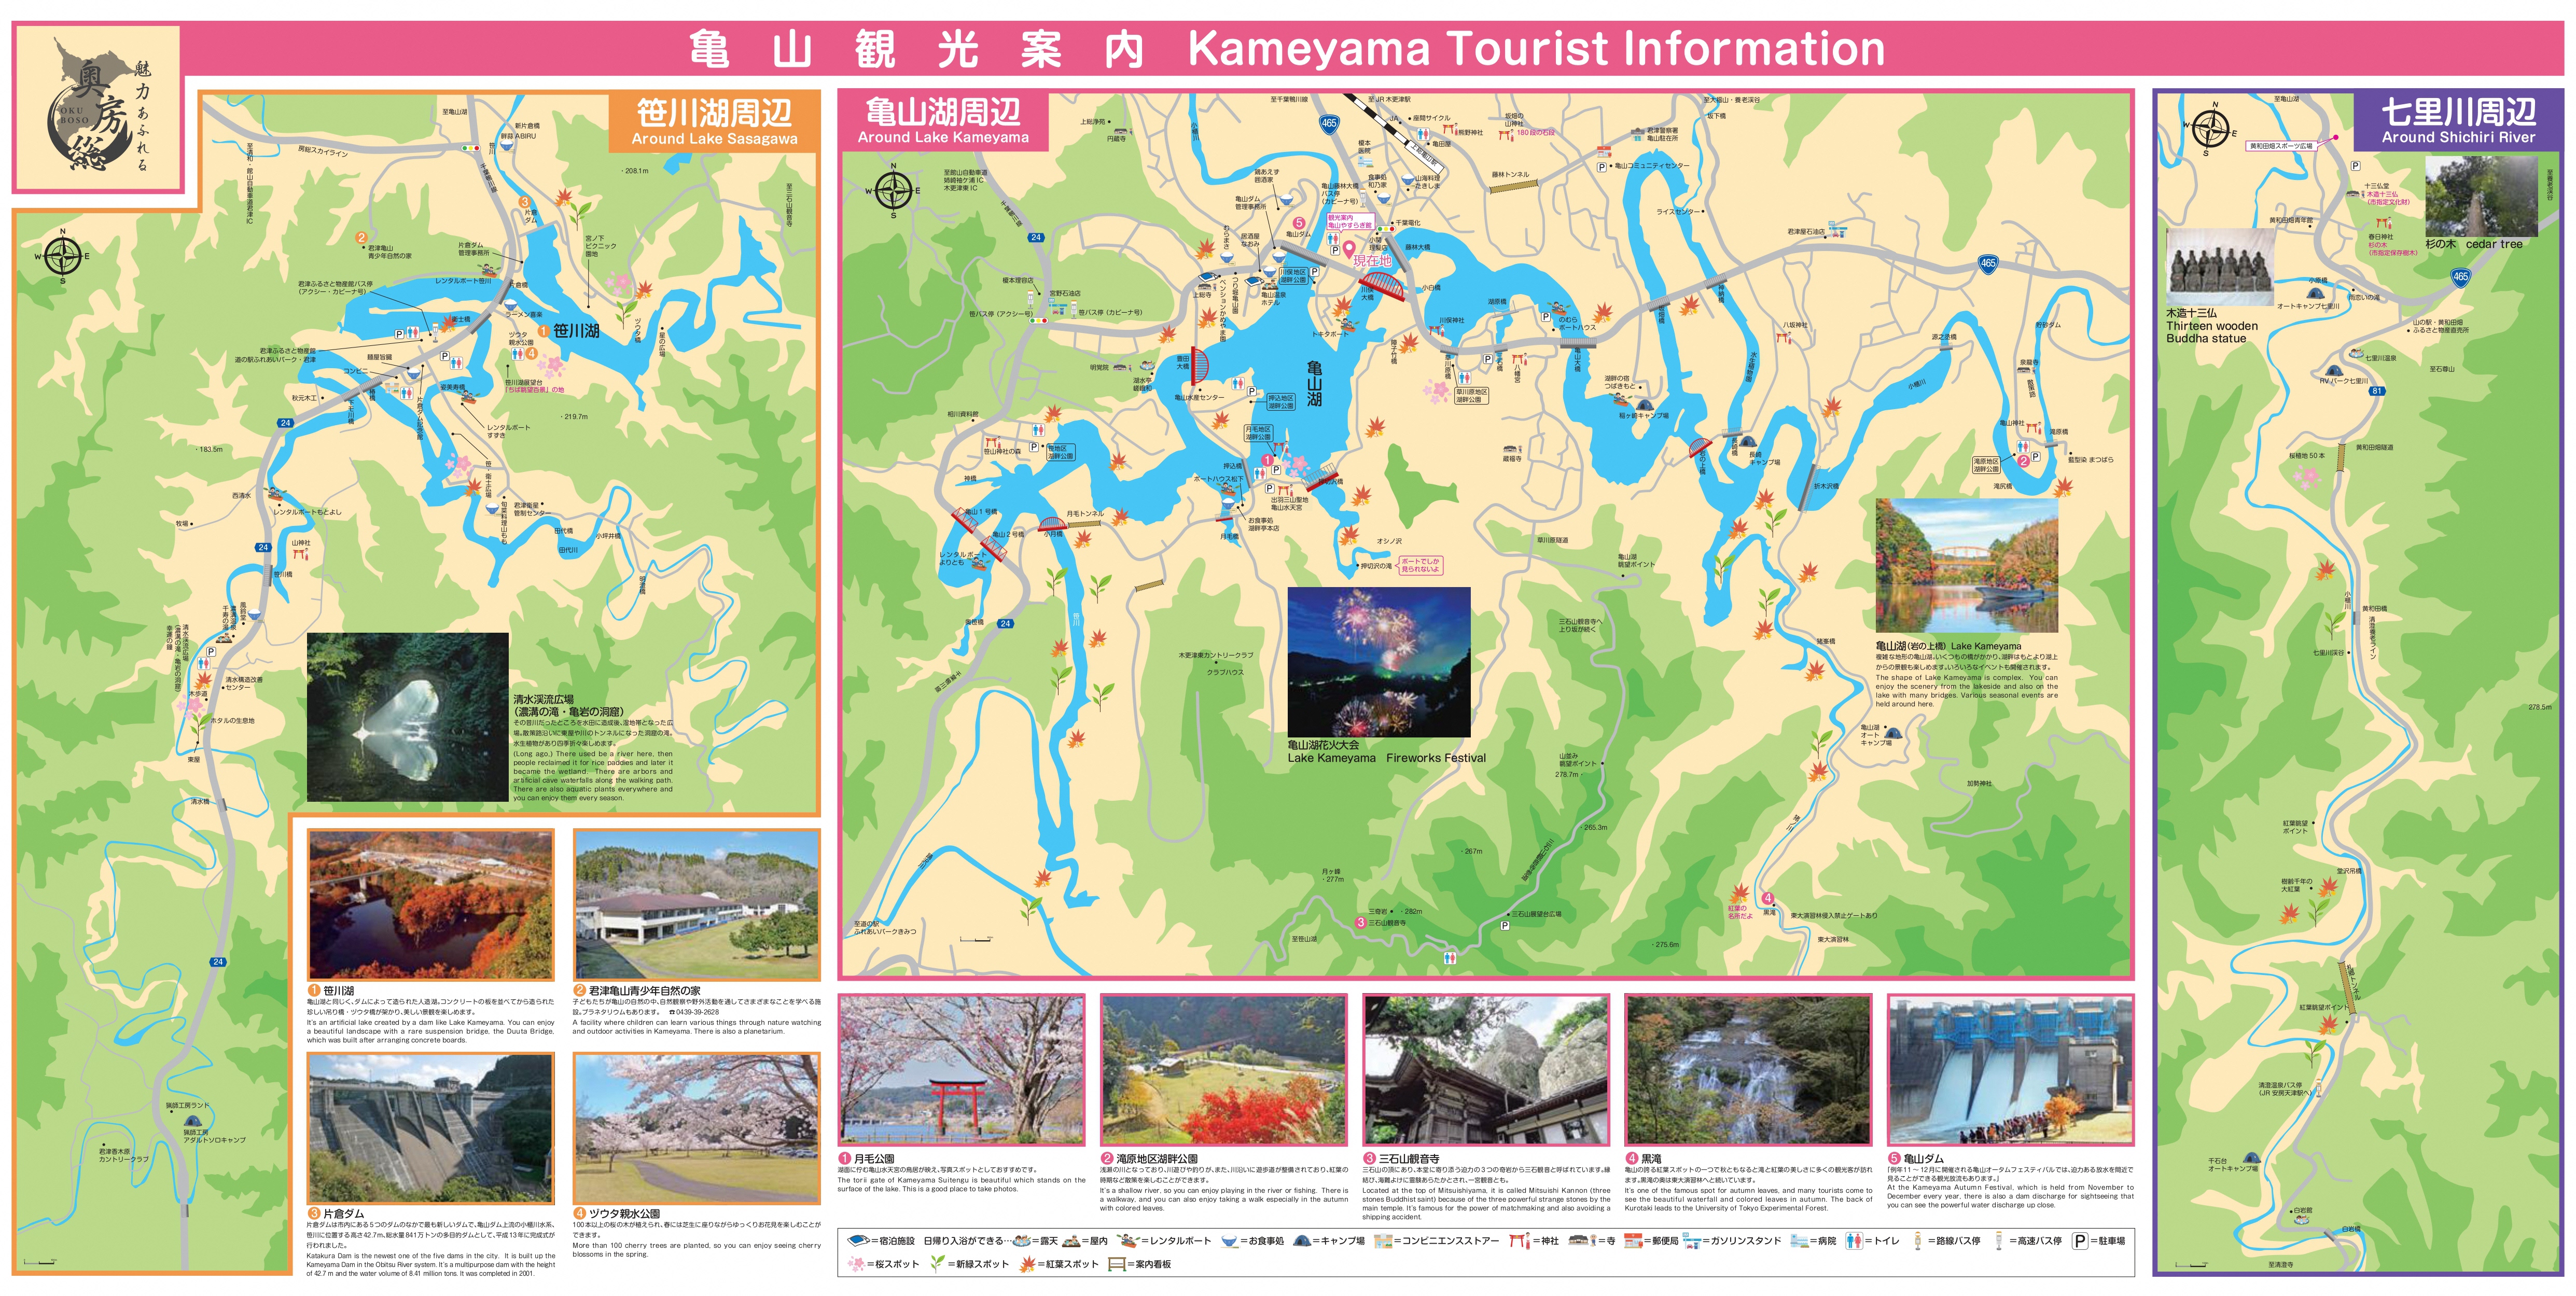Select the parking P icon in the legend

[2081, 1241]
